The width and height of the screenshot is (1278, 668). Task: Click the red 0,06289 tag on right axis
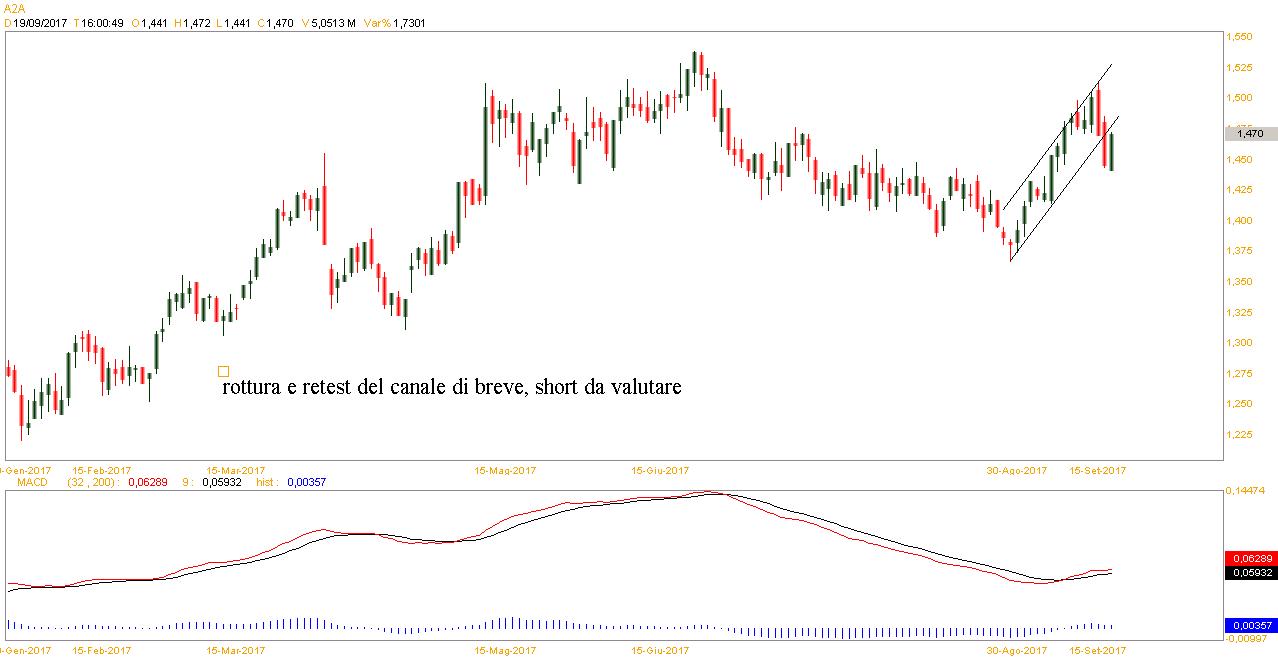point(1250,558)
